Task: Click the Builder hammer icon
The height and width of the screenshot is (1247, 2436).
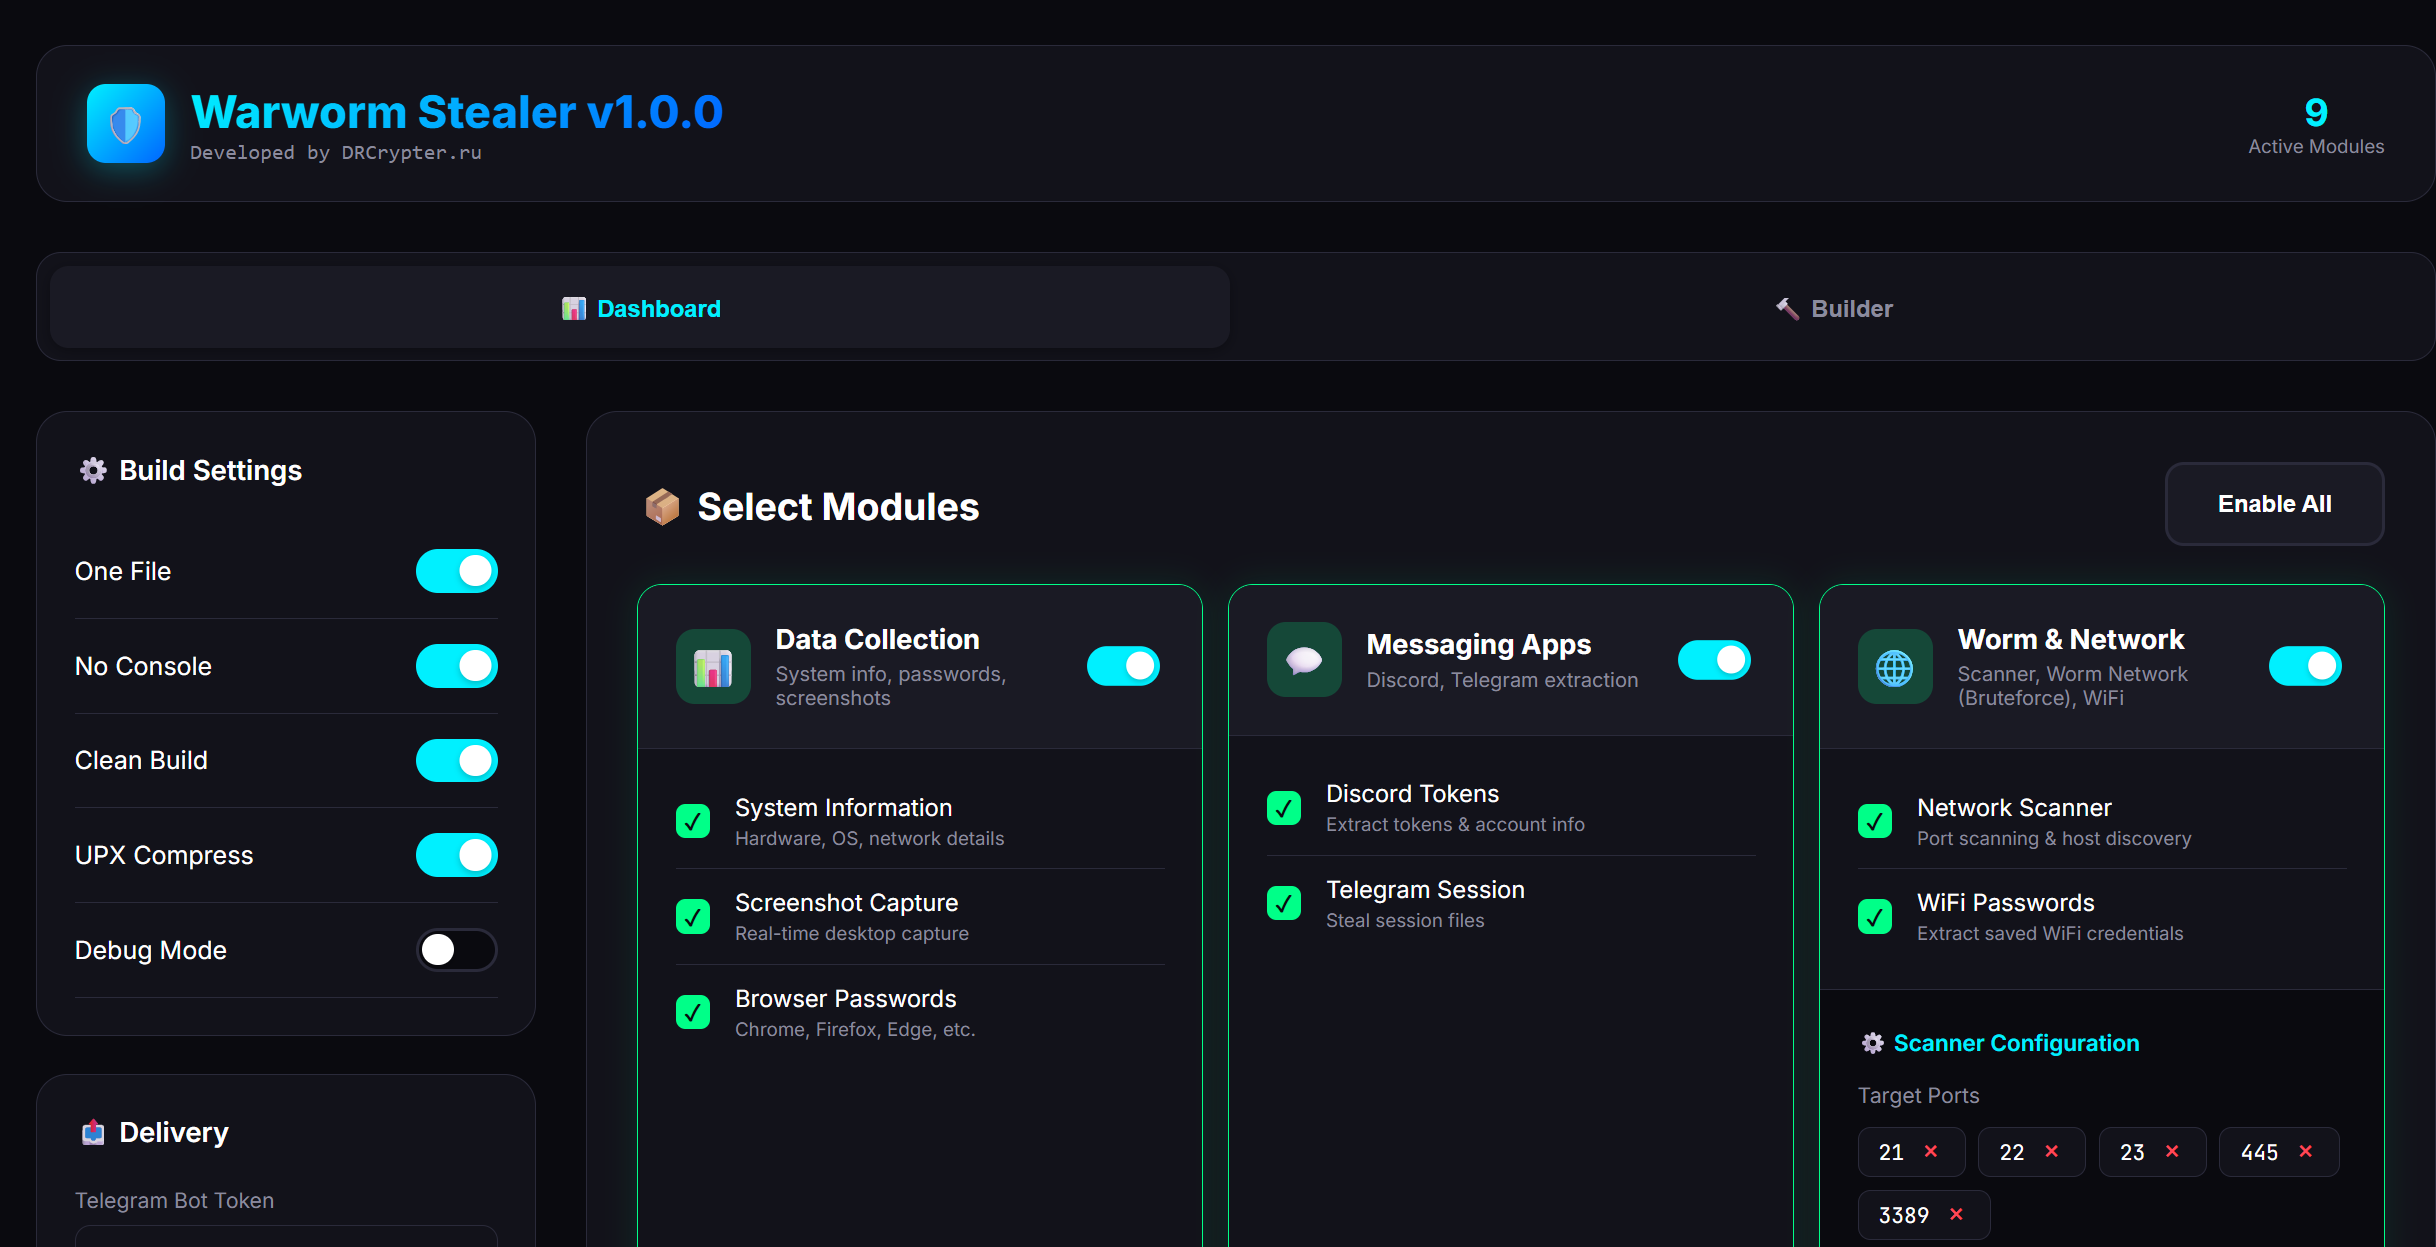Action: click(x=1786, y=308)
